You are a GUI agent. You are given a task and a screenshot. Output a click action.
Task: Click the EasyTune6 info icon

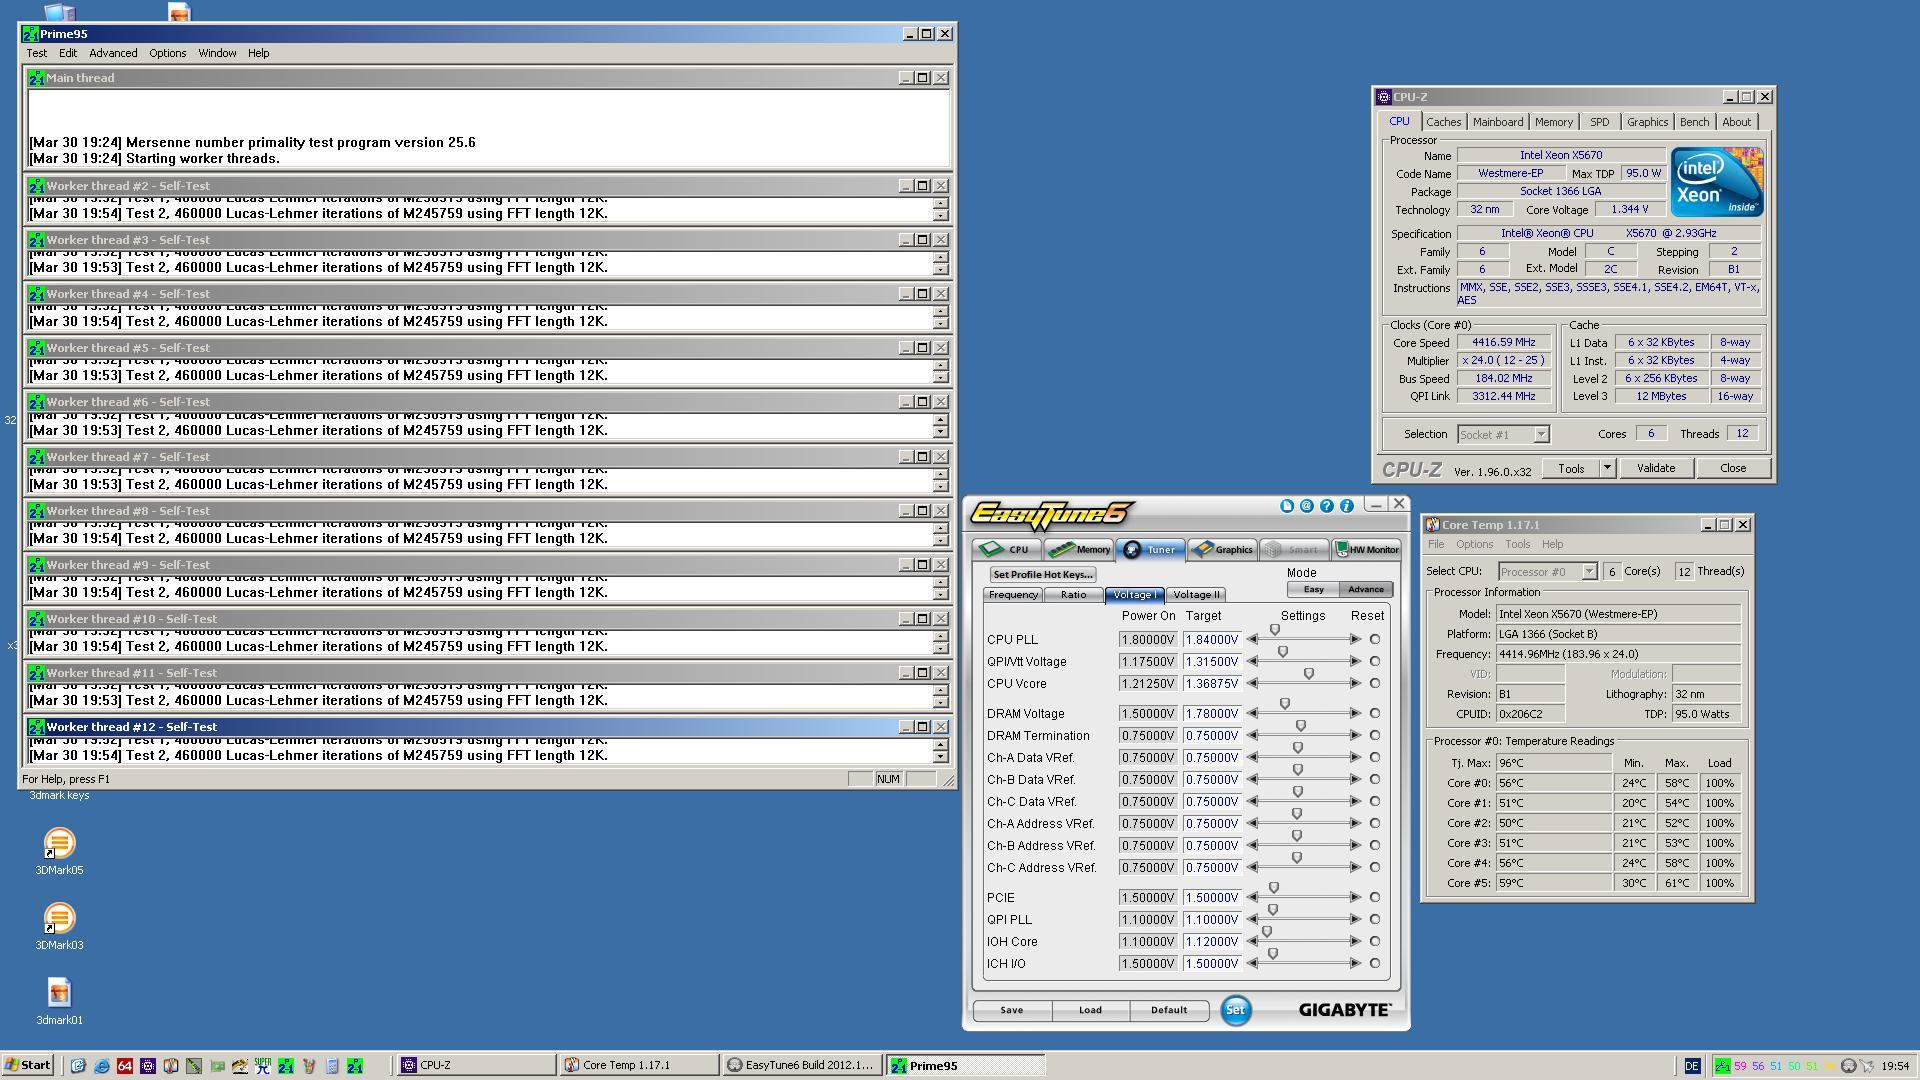(1346, 506)
